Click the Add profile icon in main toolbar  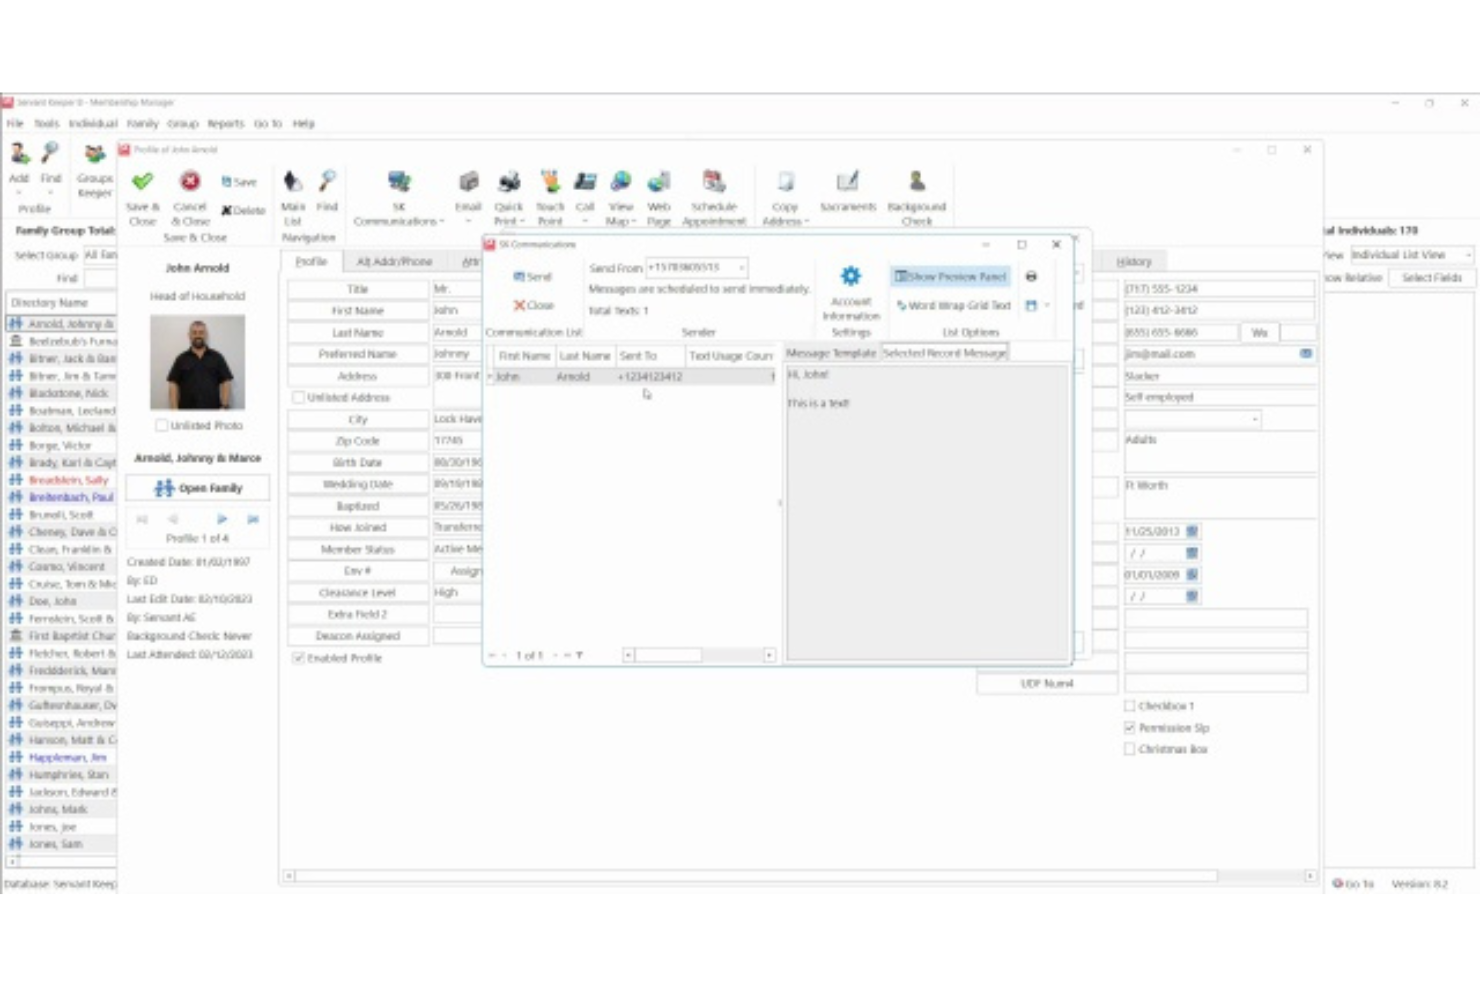pyautogui.click(x=19, y=153)
